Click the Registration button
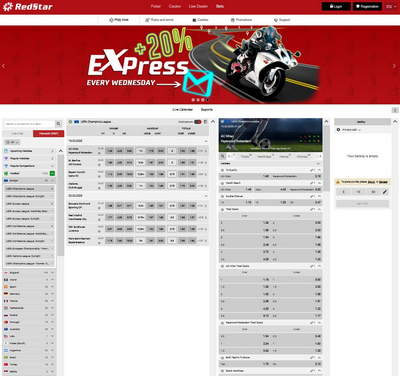This screenshot has height=376, width=400. (x=367, y=6)
